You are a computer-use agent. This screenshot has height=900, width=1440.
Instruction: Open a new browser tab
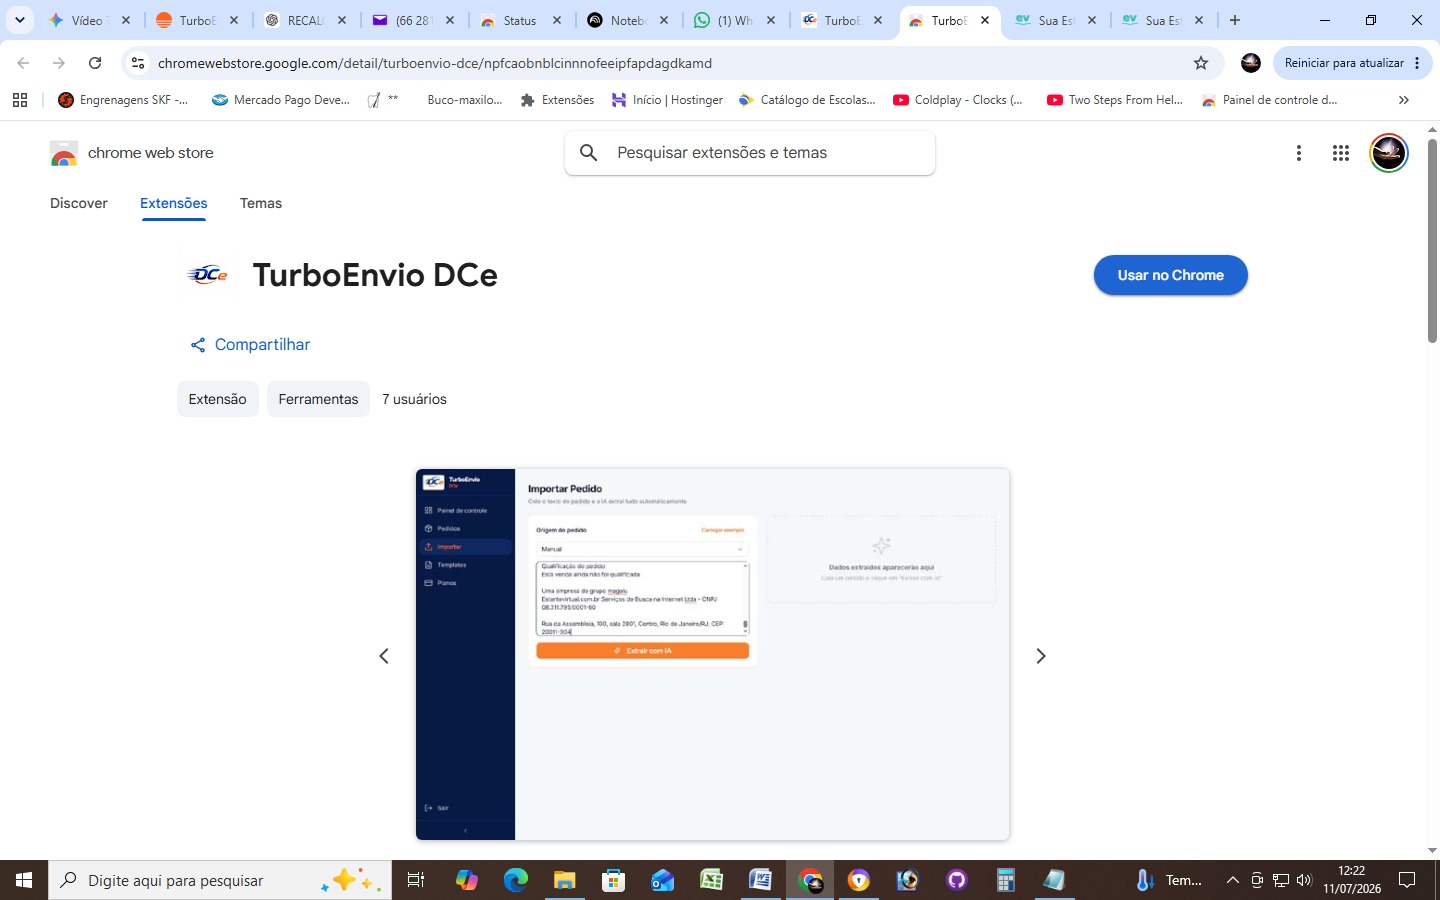[1235, 20]
